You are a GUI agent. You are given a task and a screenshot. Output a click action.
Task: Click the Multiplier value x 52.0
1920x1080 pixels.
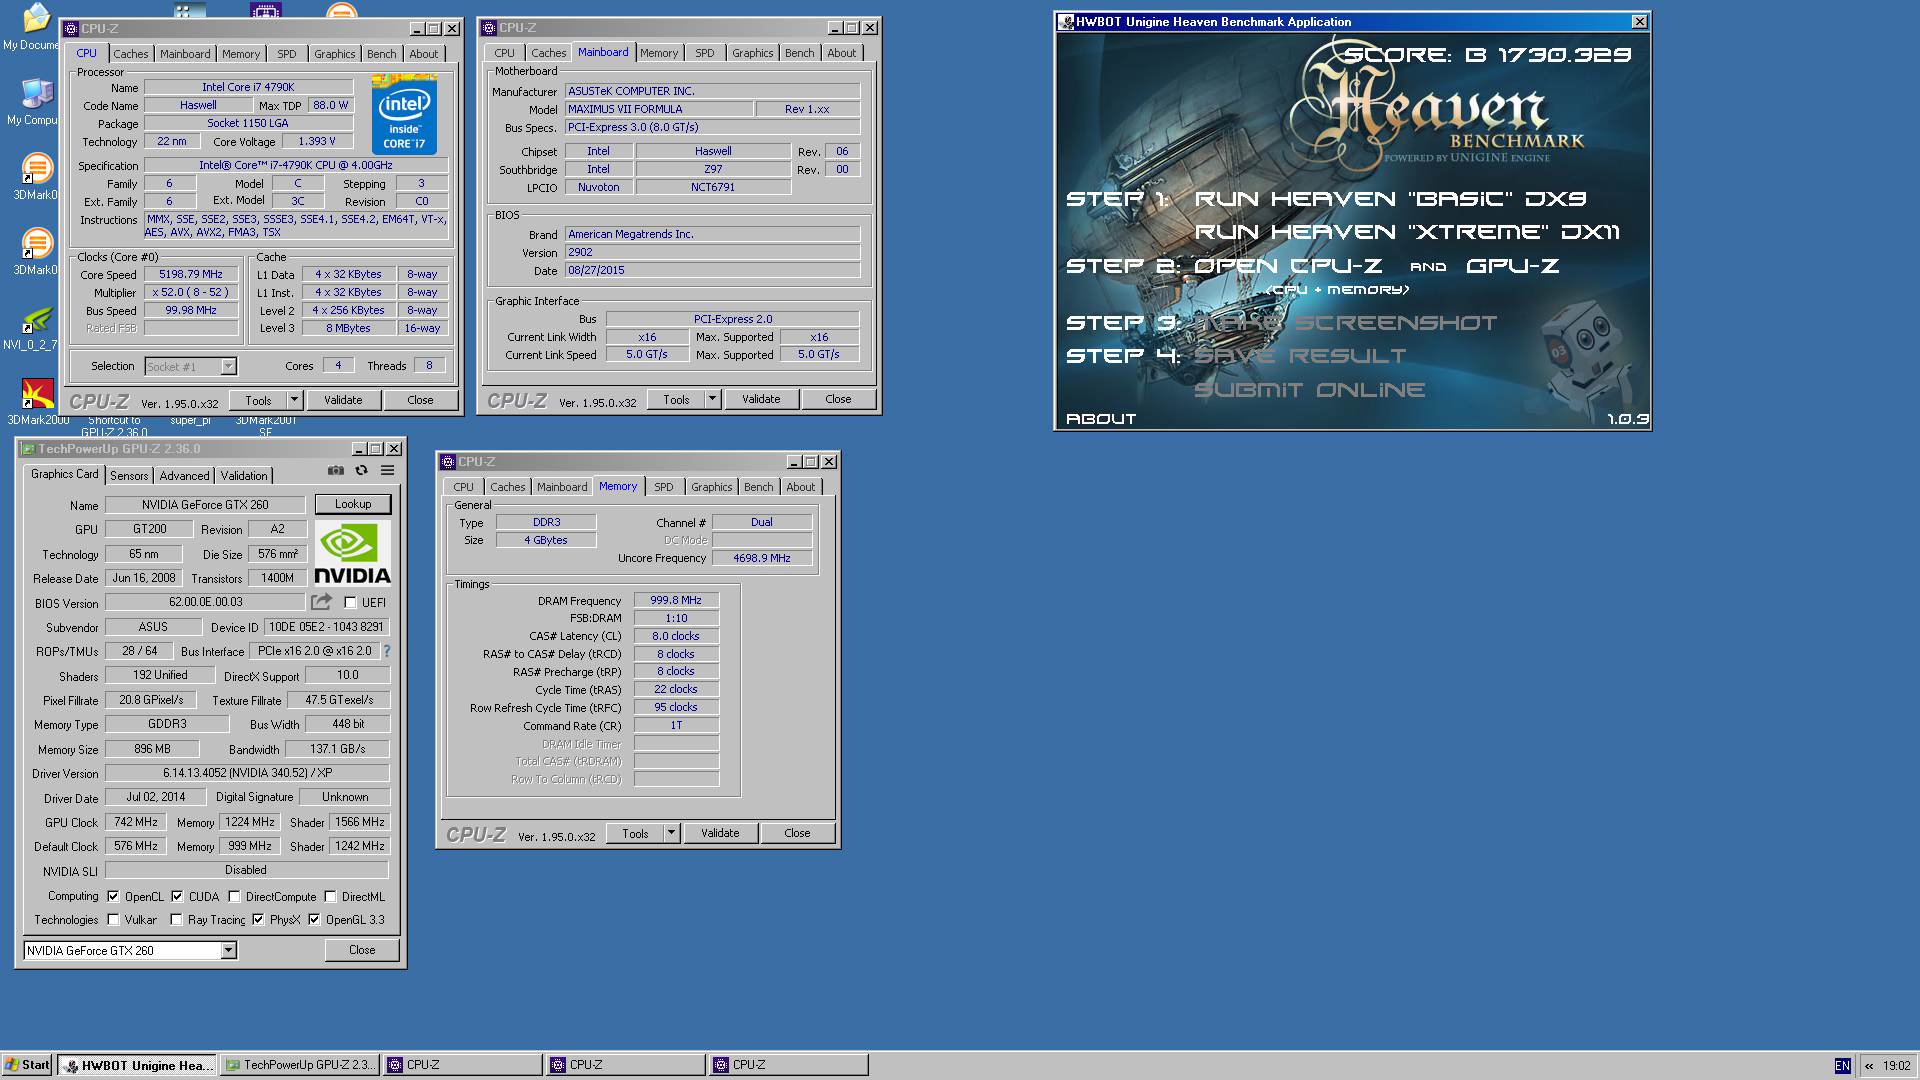point(191,292)
